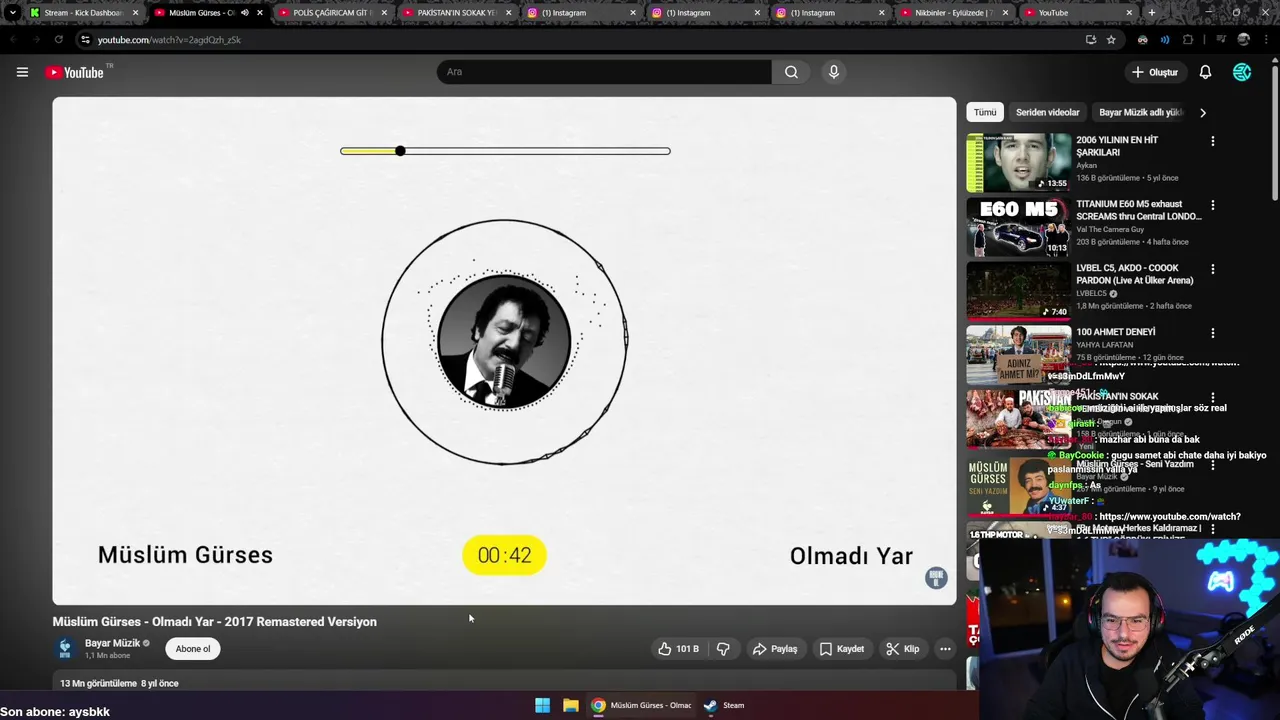Viewport: 1280px width, 720px height.
Task: Open more actions menu below the video
Action: click(945, 649)
